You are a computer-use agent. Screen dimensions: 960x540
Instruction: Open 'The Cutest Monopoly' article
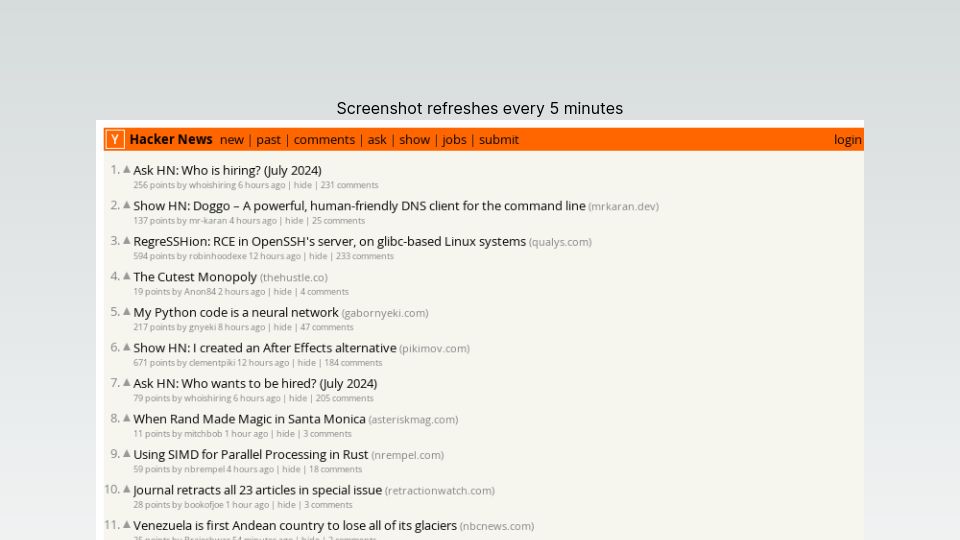coord(195,277)
